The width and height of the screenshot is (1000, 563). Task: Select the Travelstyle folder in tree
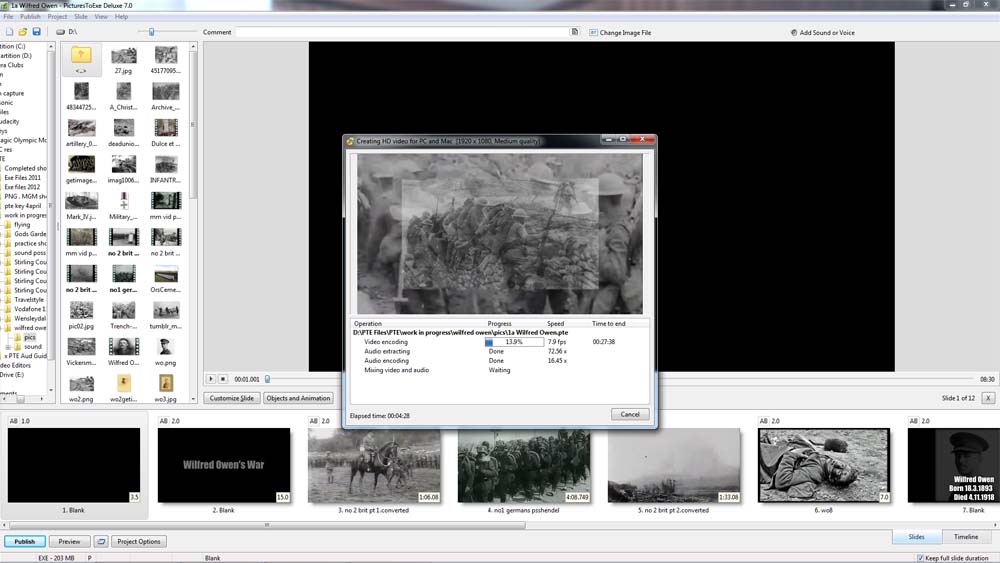(x=29, y=300)
